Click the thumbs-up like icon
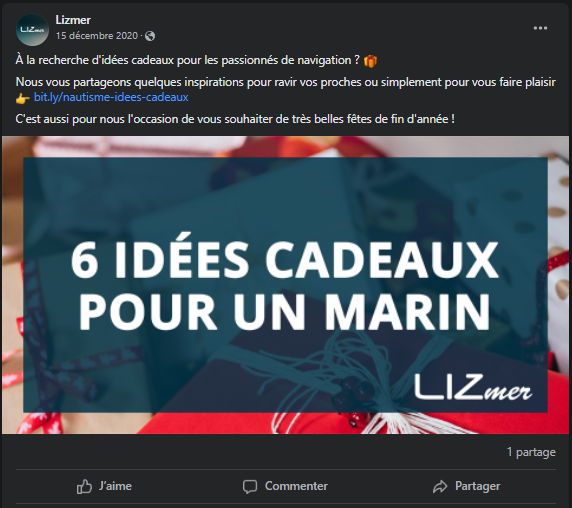The width and height of the screenshot is (572, 508). click(84, 486)
